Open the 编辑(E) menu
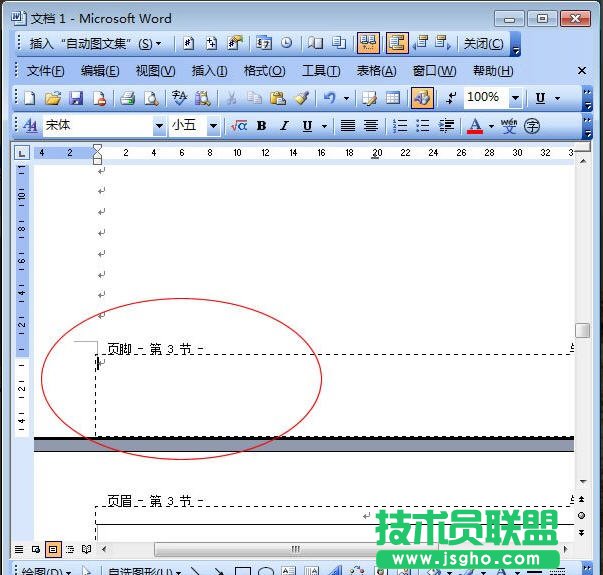Image resolution: width=603 pixels, height=575 pixels. [x=100, y=71]
